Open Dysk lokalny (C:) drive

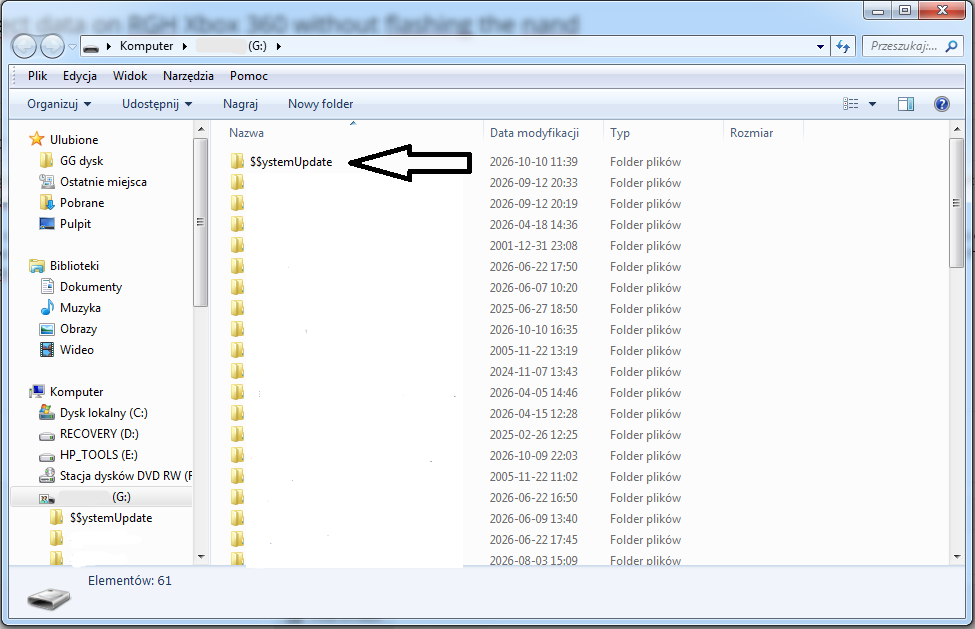103,413
